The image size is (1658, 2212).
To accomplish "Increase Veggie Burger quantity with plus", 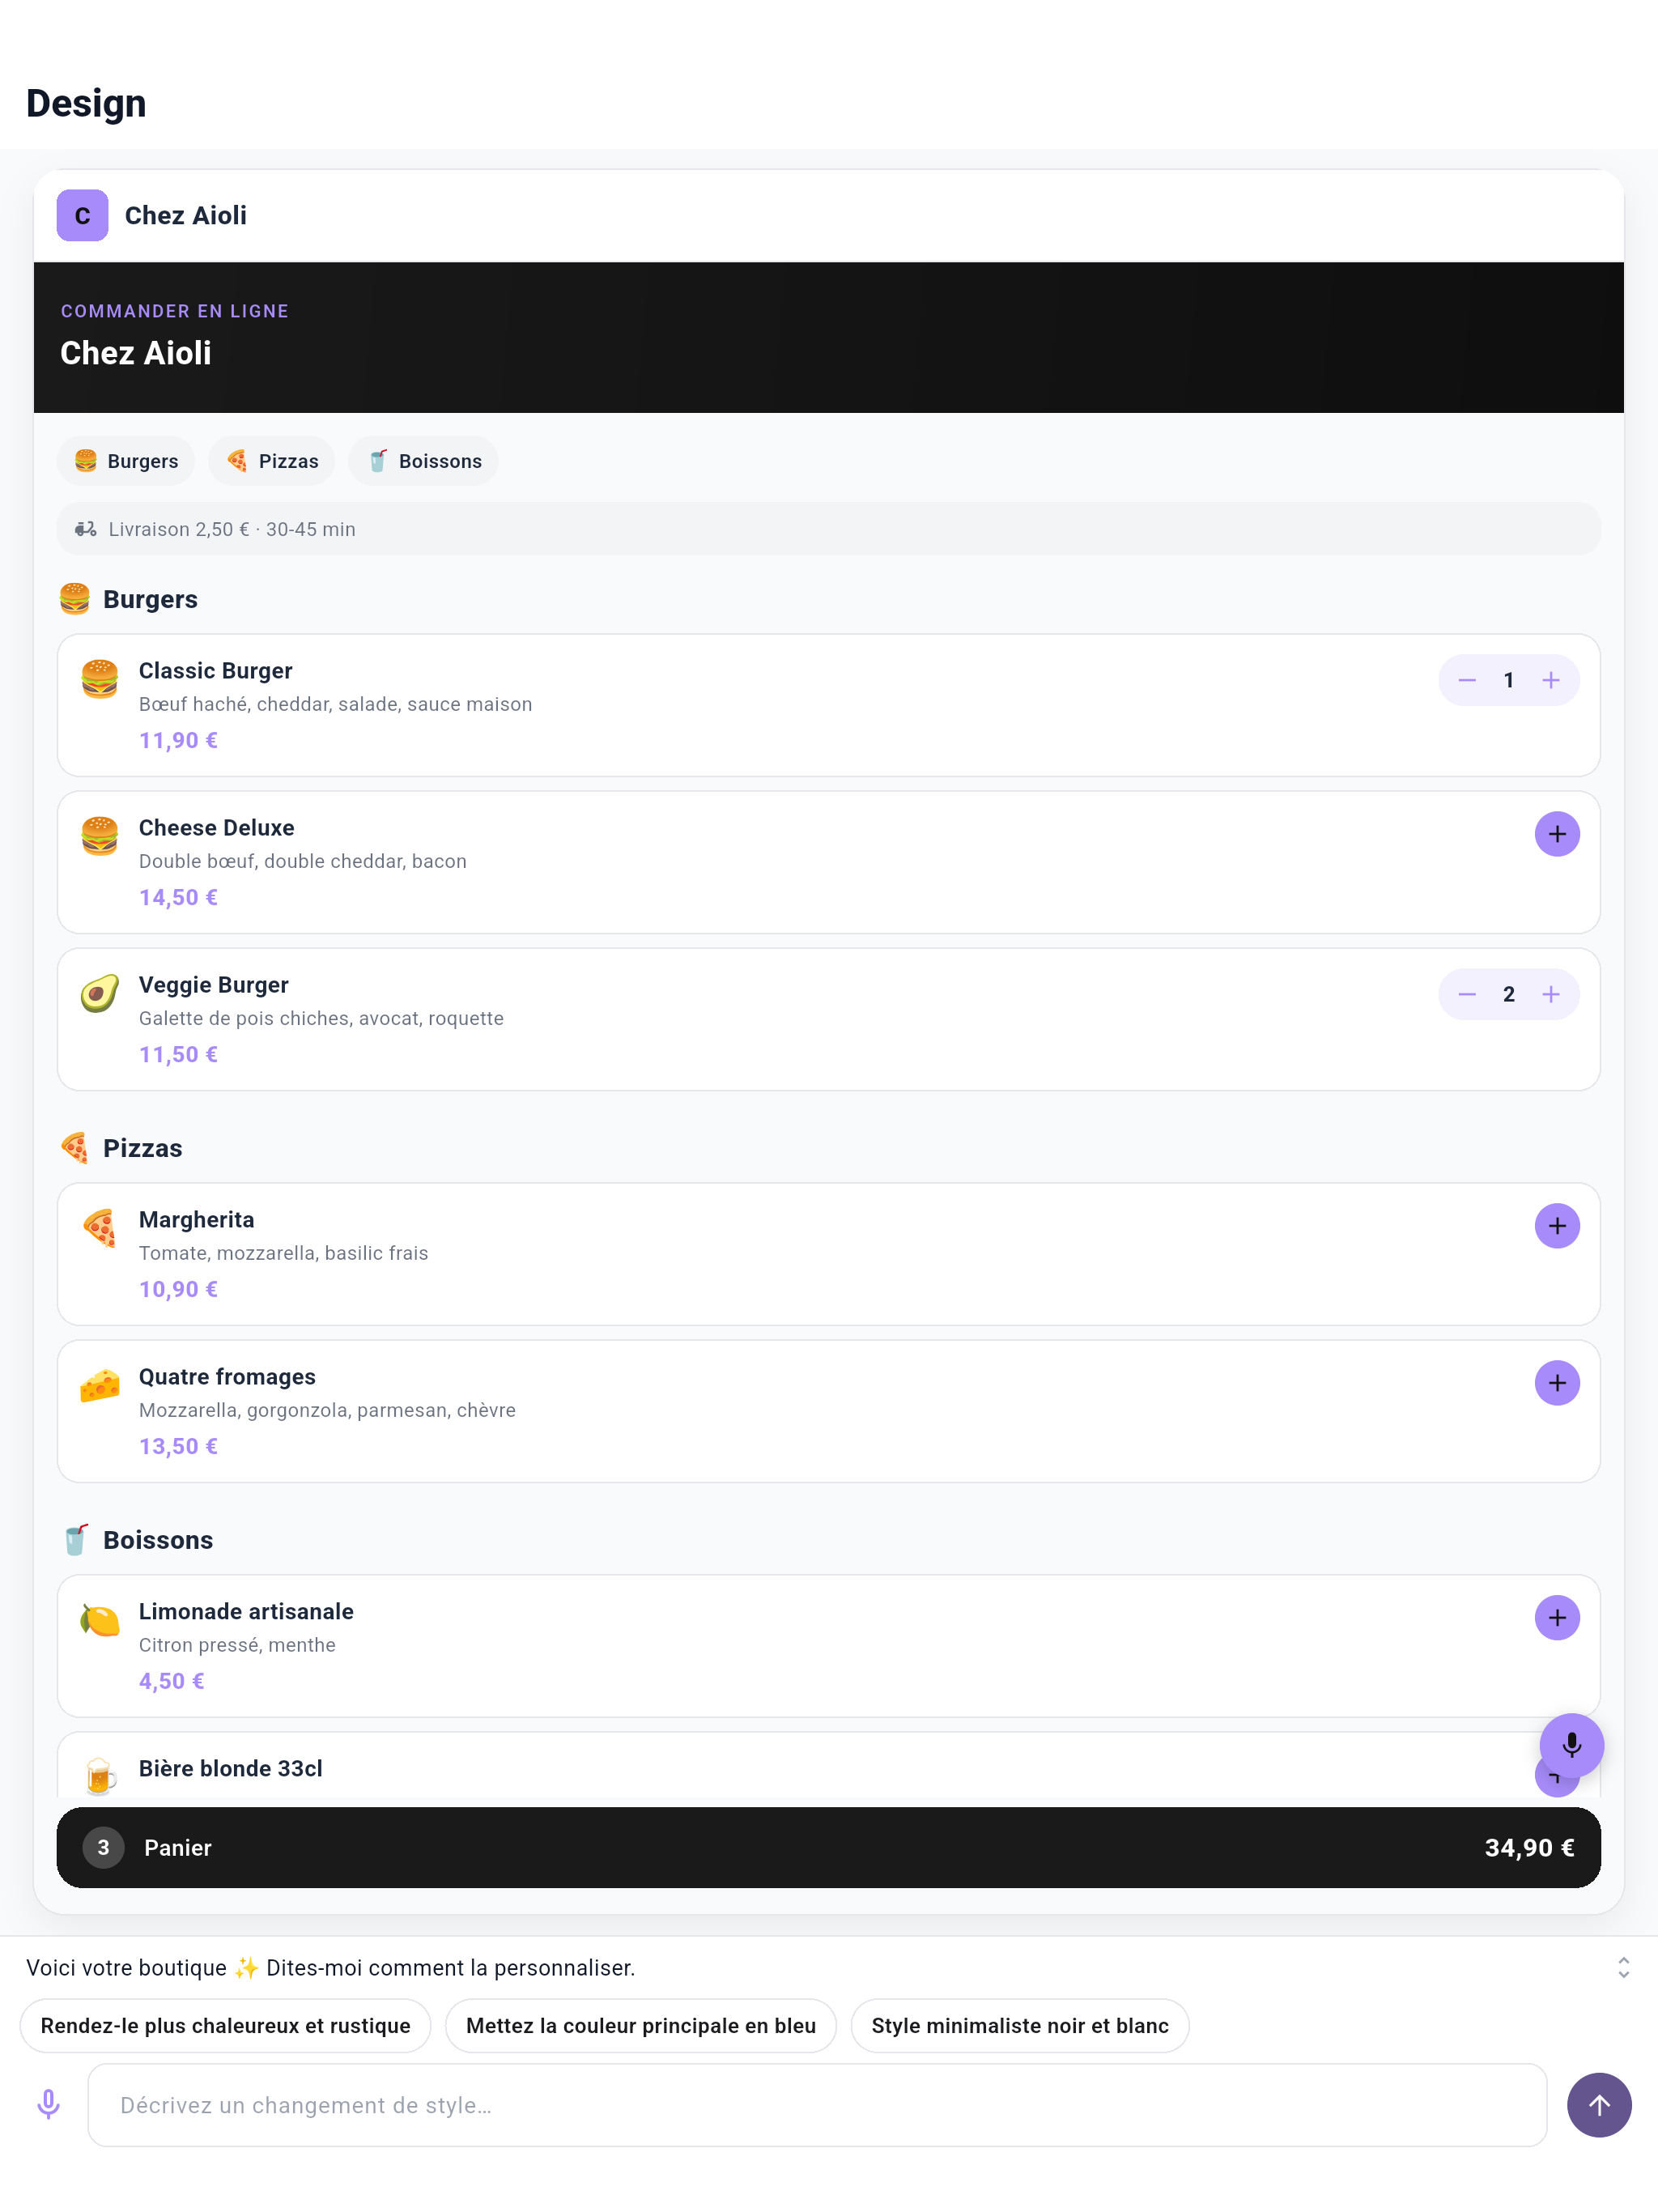I will tap(1550, 994).
